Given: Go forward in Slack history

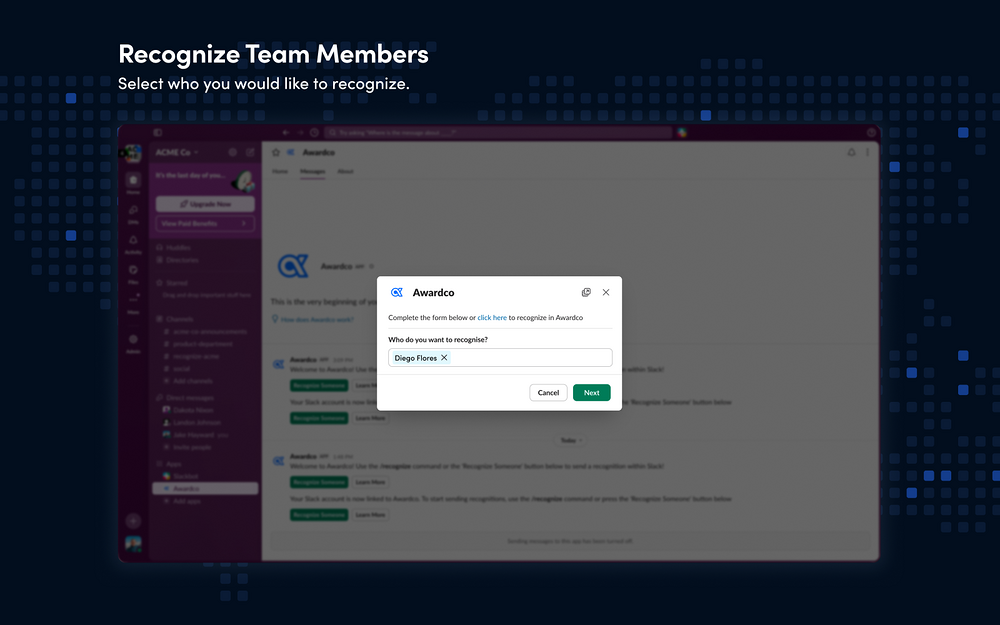Looking at the screenshot, I should tap(300, 133).
